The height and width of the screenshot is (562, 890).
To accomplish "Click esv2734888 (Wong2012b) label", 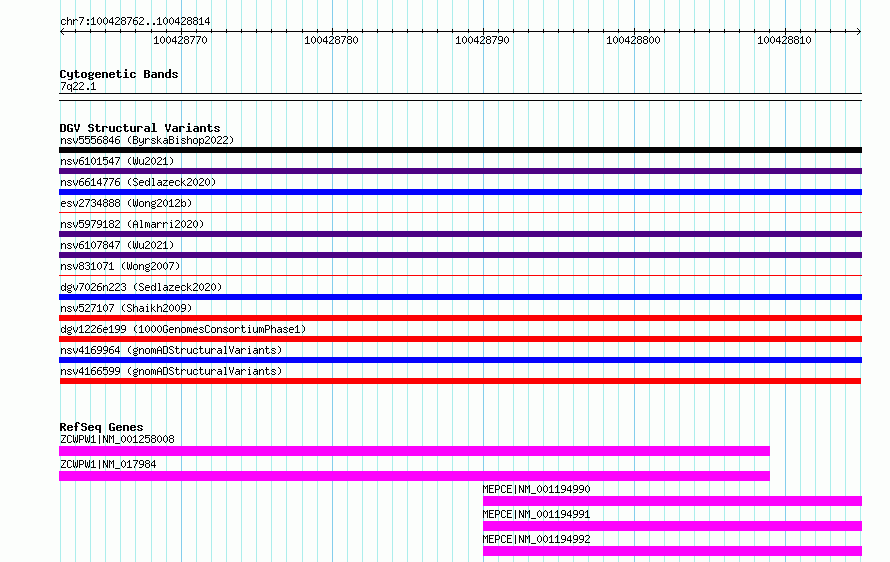I will pos(126,203).
